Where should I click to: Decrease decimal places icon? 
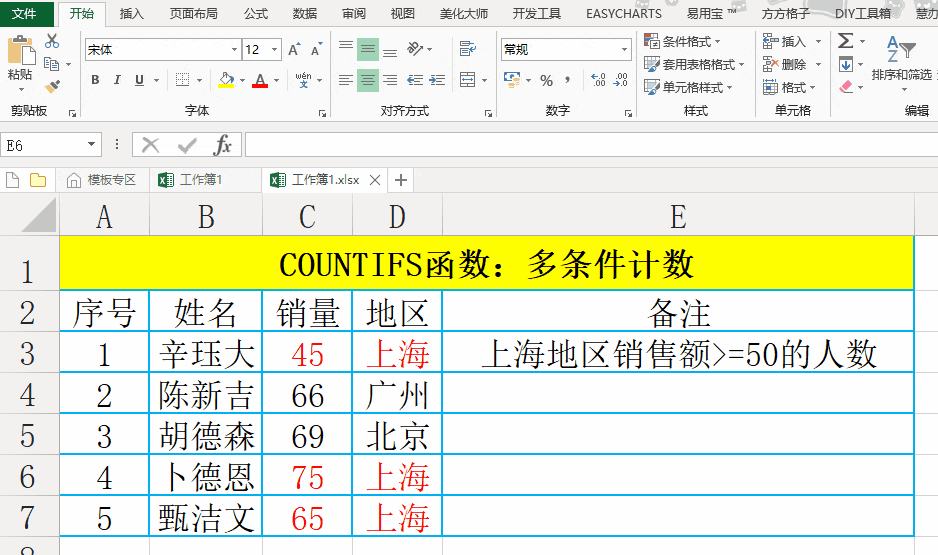tap(621, 80)
